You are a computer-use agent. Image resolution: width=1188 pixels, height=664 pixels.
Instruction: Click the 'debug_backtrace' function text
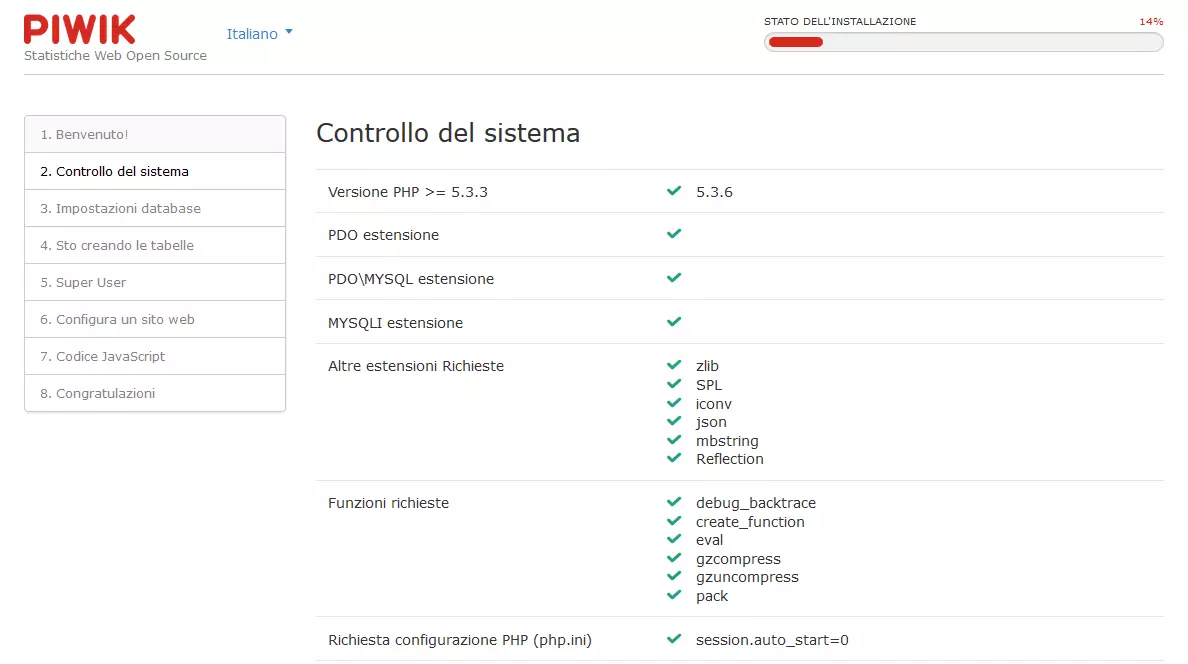point(756,503)
